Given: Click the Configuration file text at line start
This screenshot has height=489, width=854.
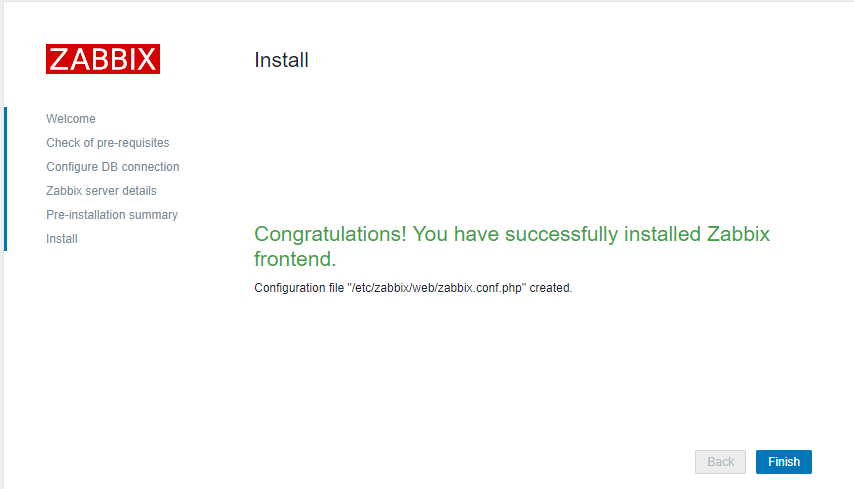Looking at the screenshot, I should (299, 288).
